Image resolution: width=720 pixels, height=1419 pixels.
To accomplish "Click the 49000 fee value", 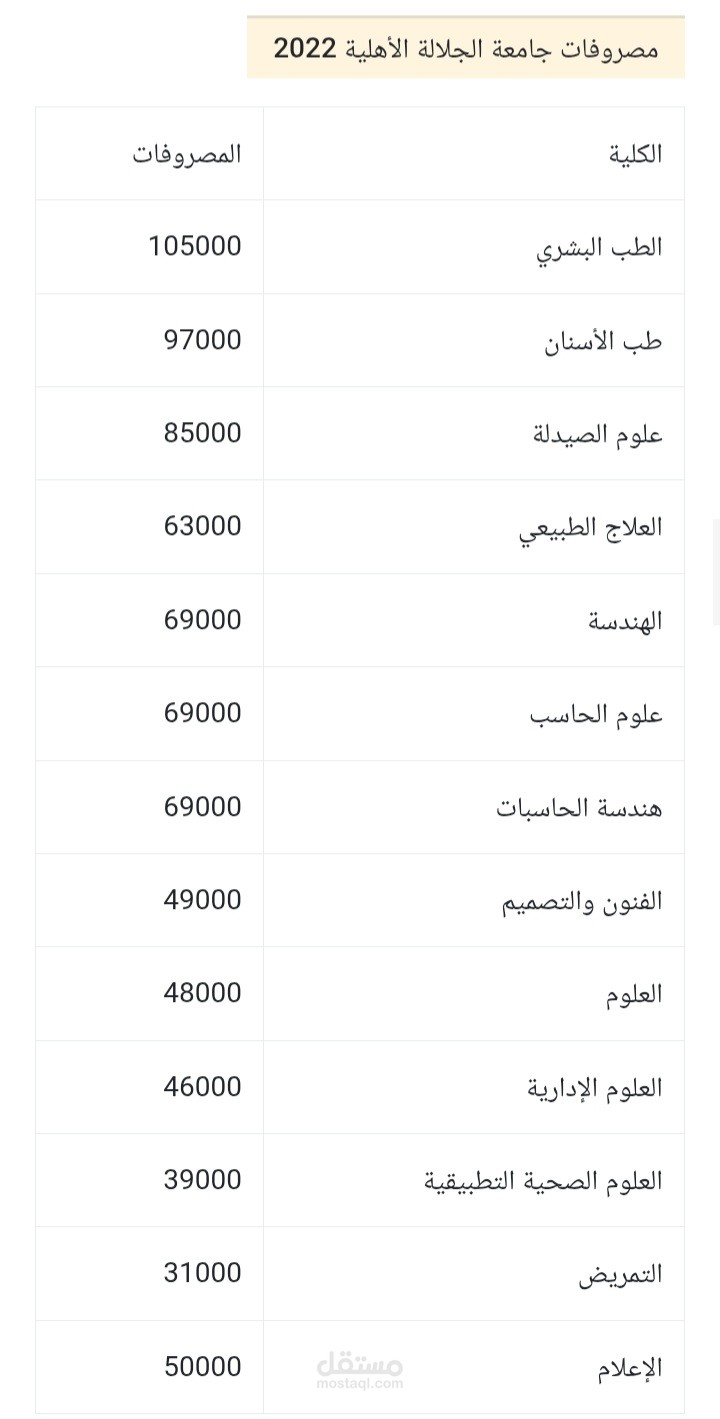I will (203, 900).
